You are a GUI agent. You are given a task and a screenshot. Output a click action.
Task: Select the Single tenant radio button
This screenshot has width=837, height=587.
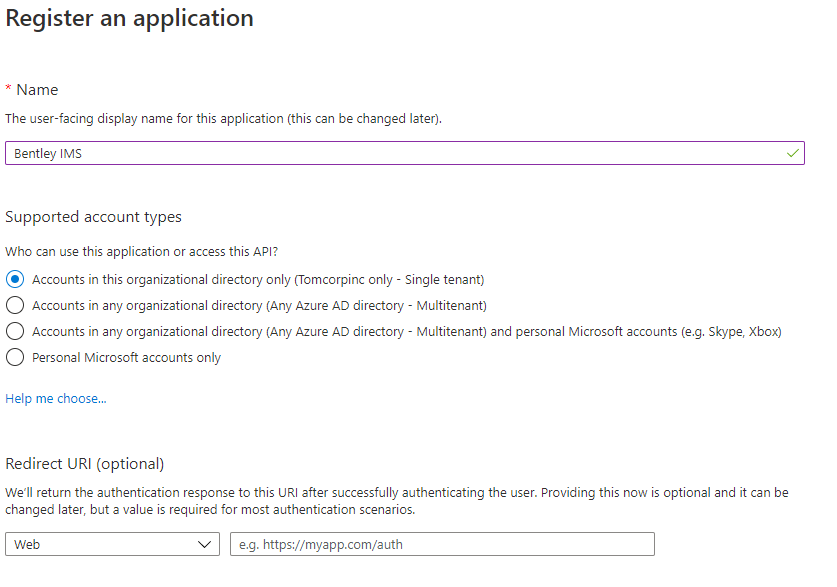[15, 280]
